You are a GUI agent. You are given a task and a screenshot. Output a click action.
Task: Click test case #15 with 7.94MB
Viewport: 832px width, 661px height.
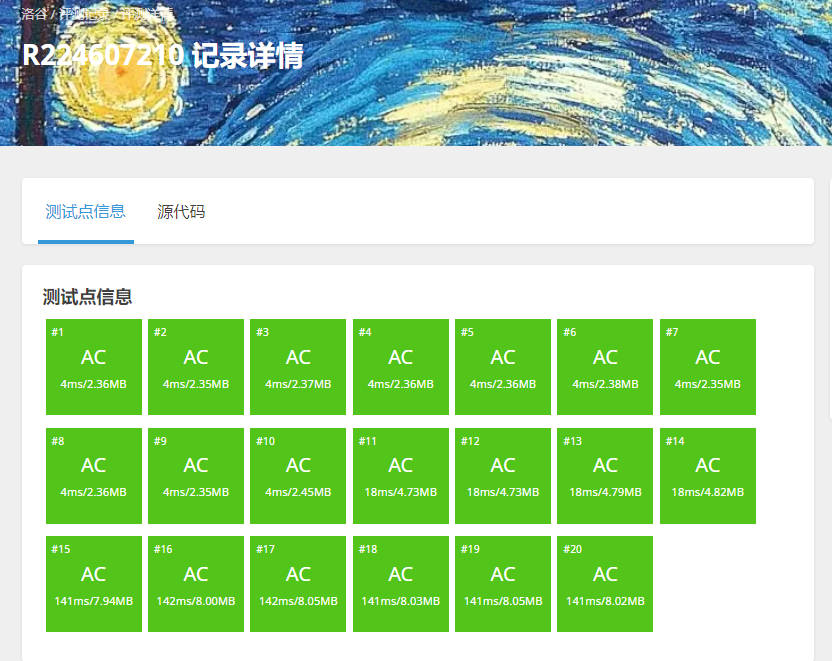tap(94, 584)
